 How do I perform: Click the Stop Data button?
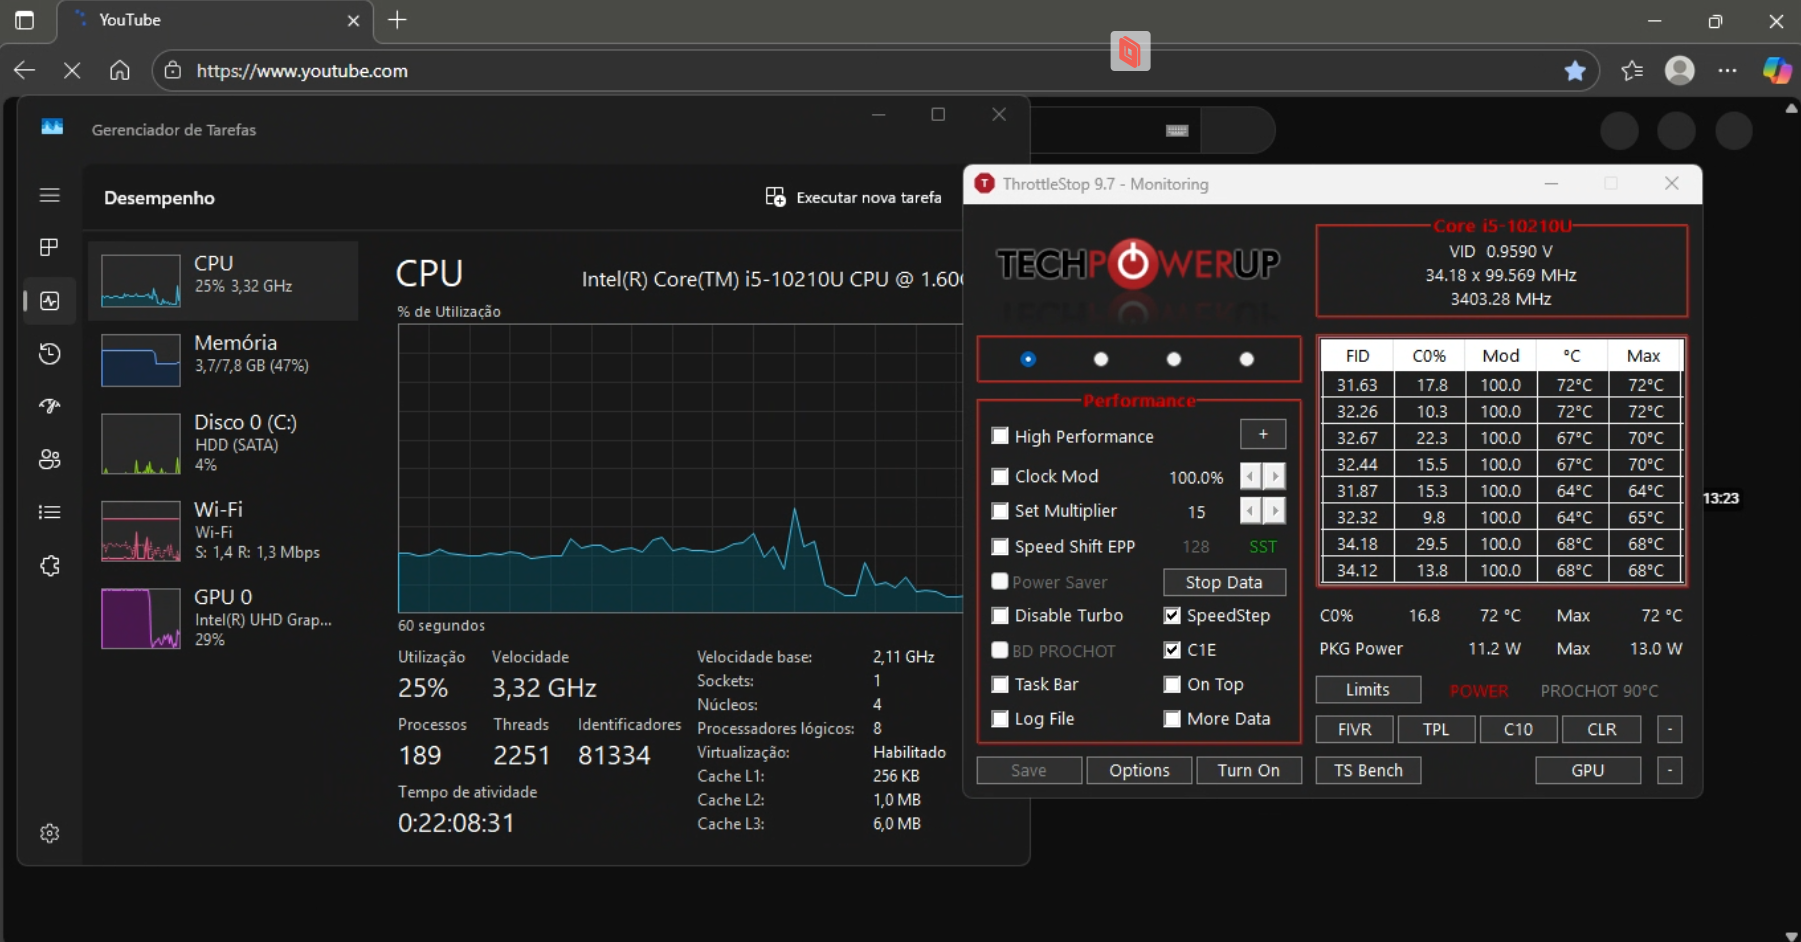click(1223, 582)
